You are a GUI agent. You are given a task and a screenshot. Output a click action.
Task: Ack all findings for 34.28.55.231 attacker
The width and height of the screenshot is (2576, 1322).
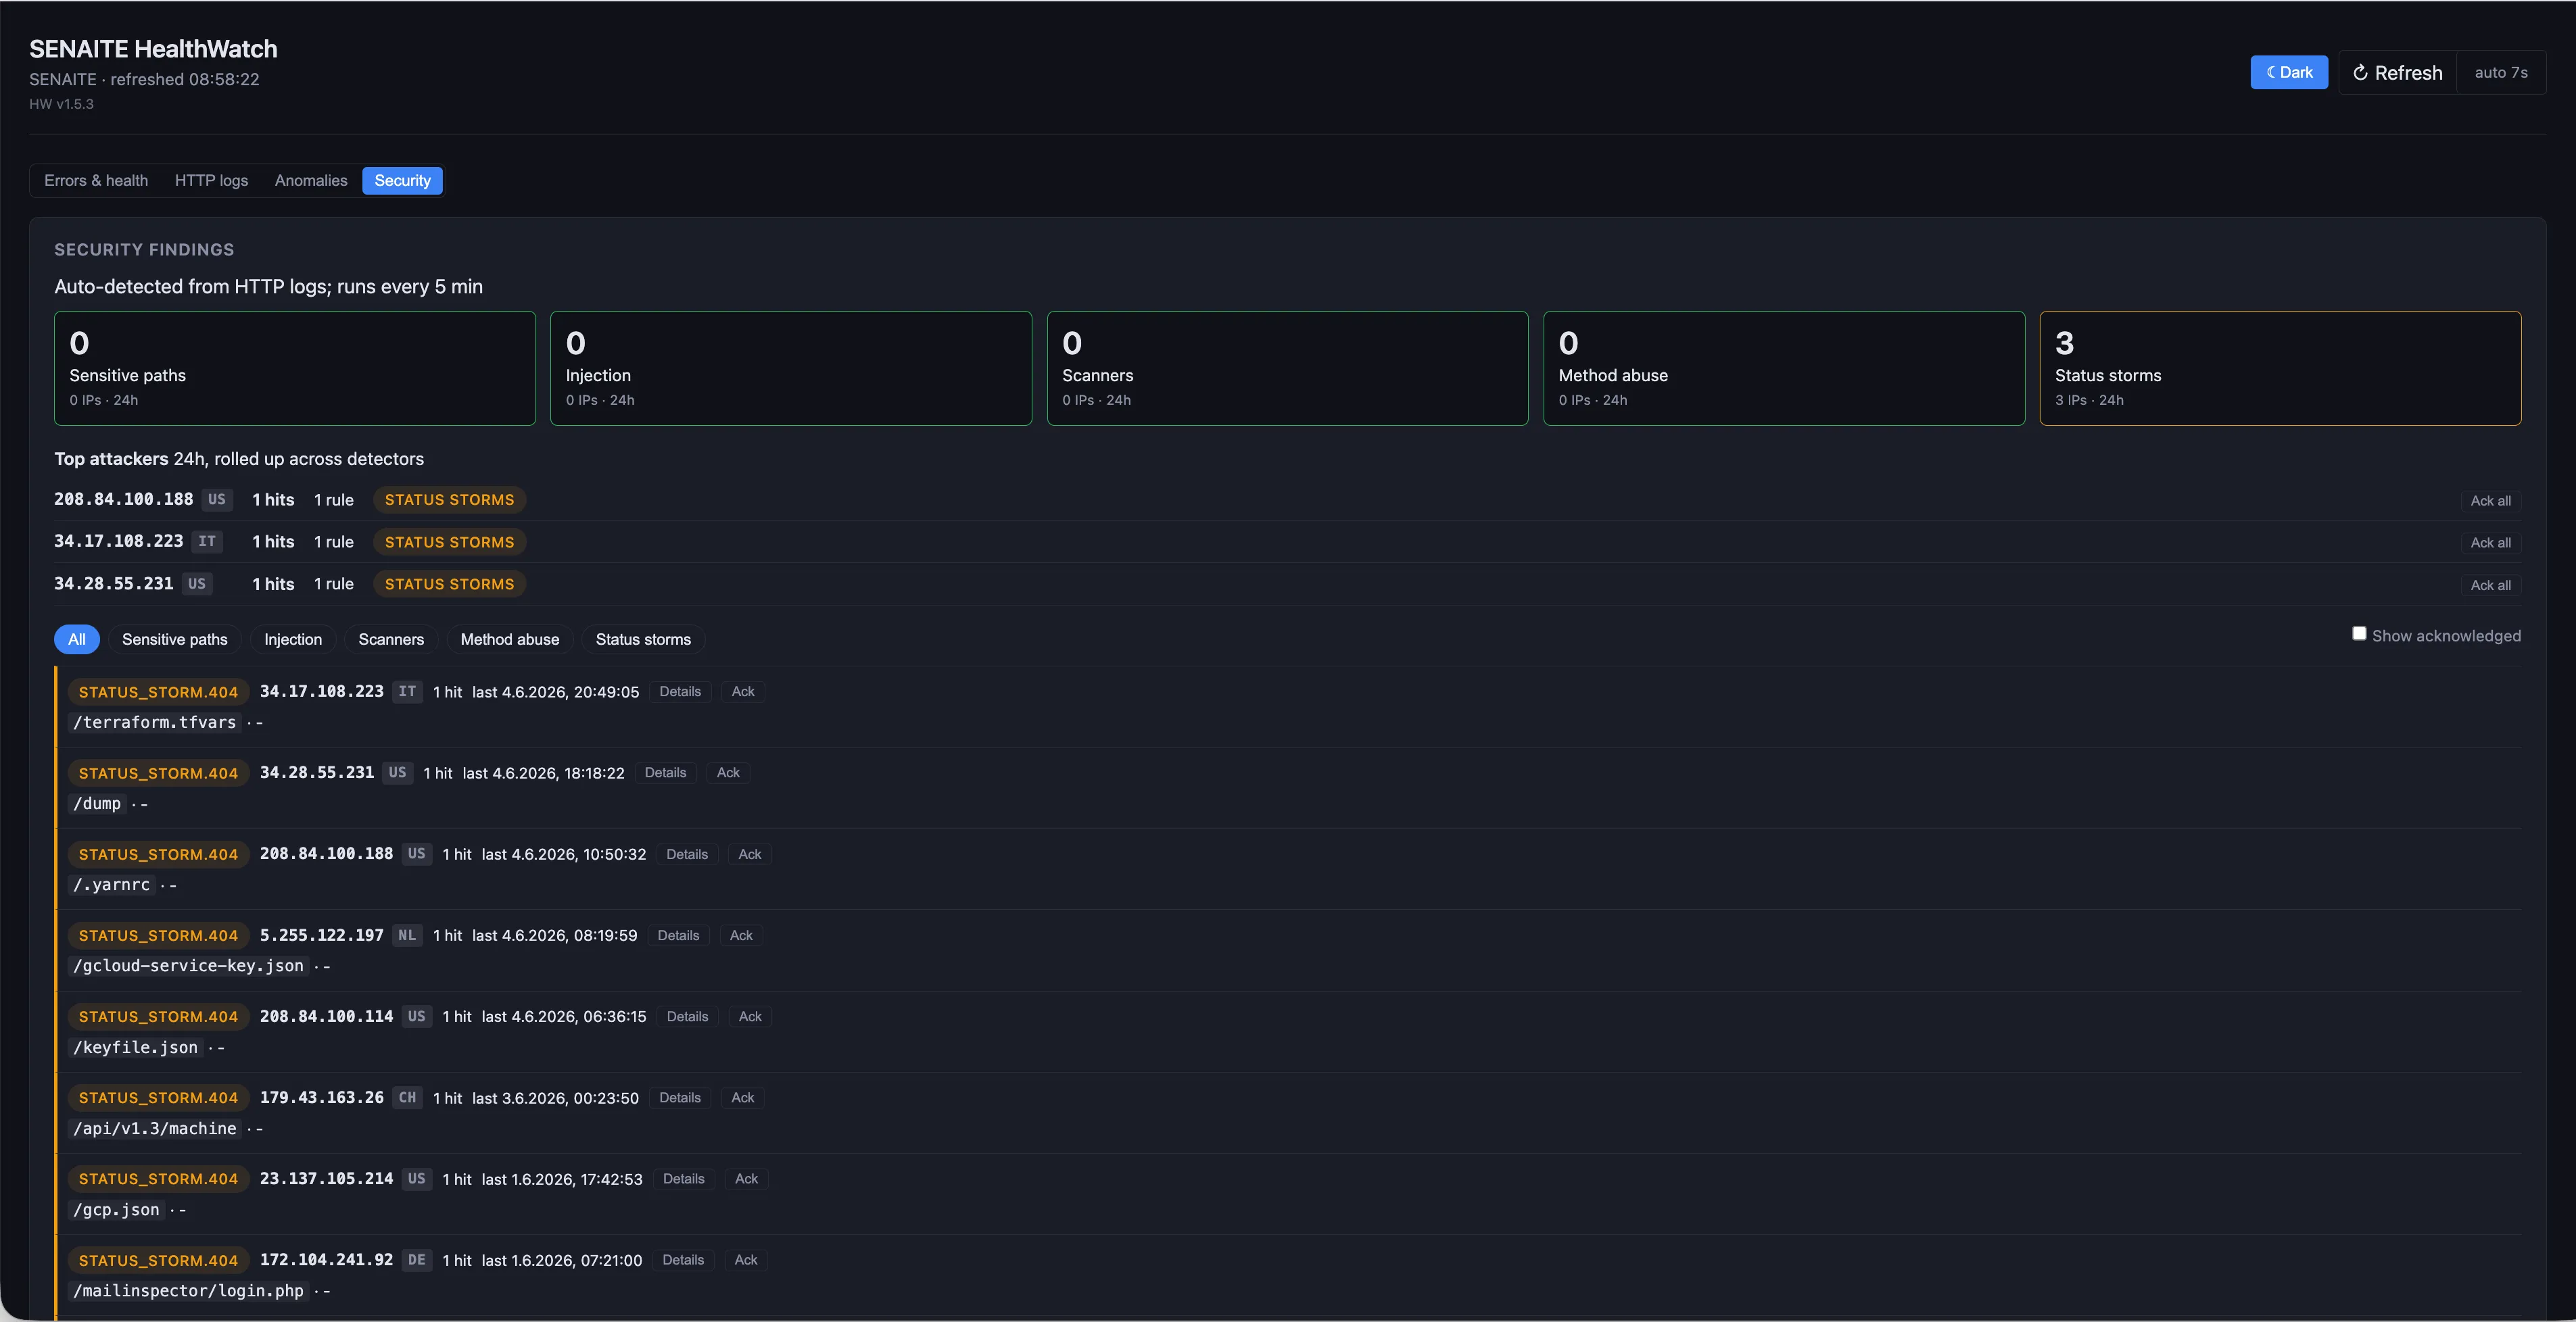click(2490, 586)
